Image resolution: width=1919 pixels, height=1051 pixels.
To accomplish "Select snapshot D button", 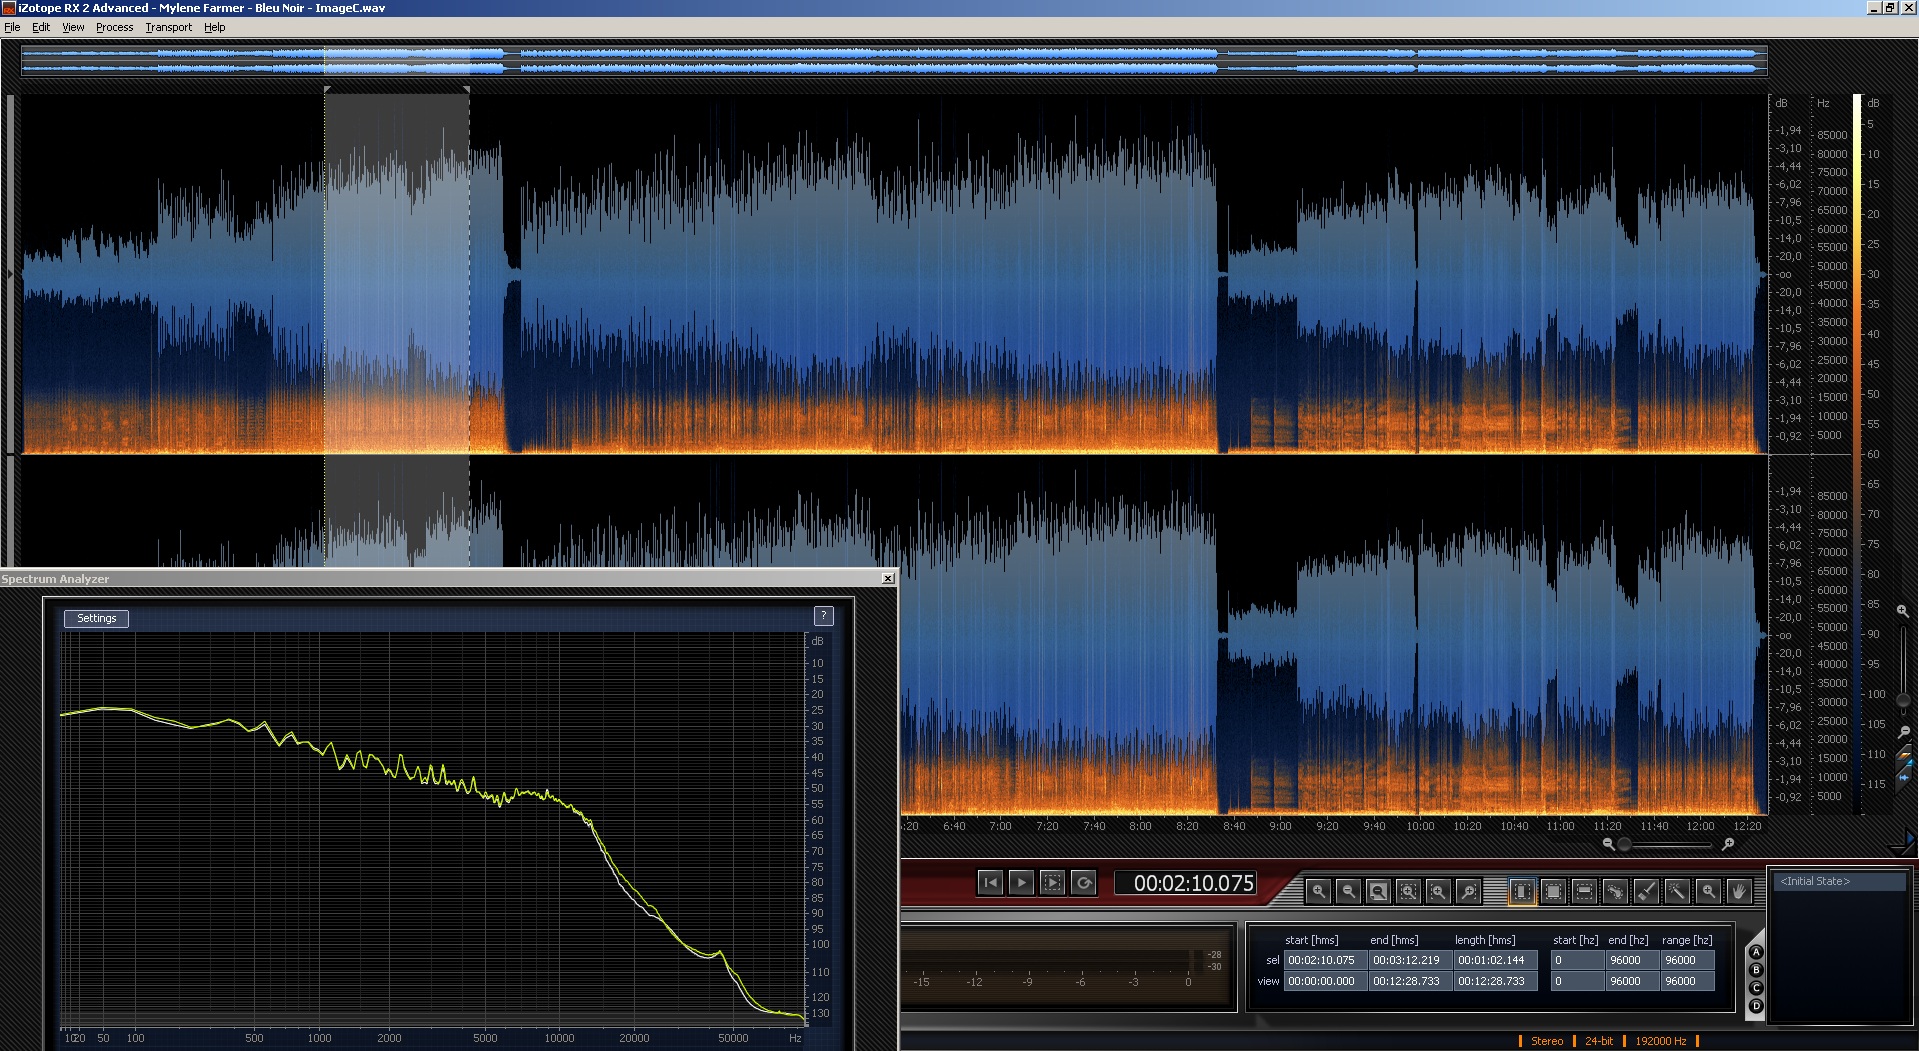I will click(1756, 1006).
